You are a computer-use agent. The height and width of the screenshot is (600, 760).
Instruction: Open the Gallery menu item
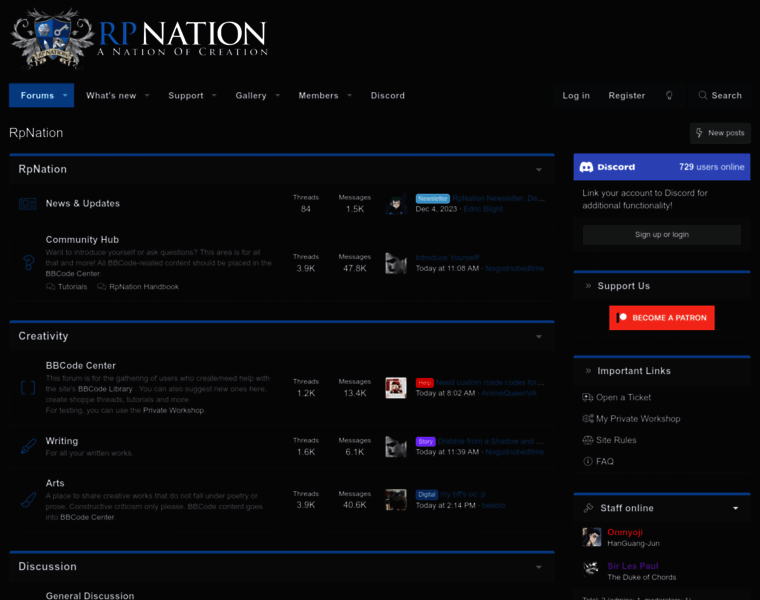(251, 96)
